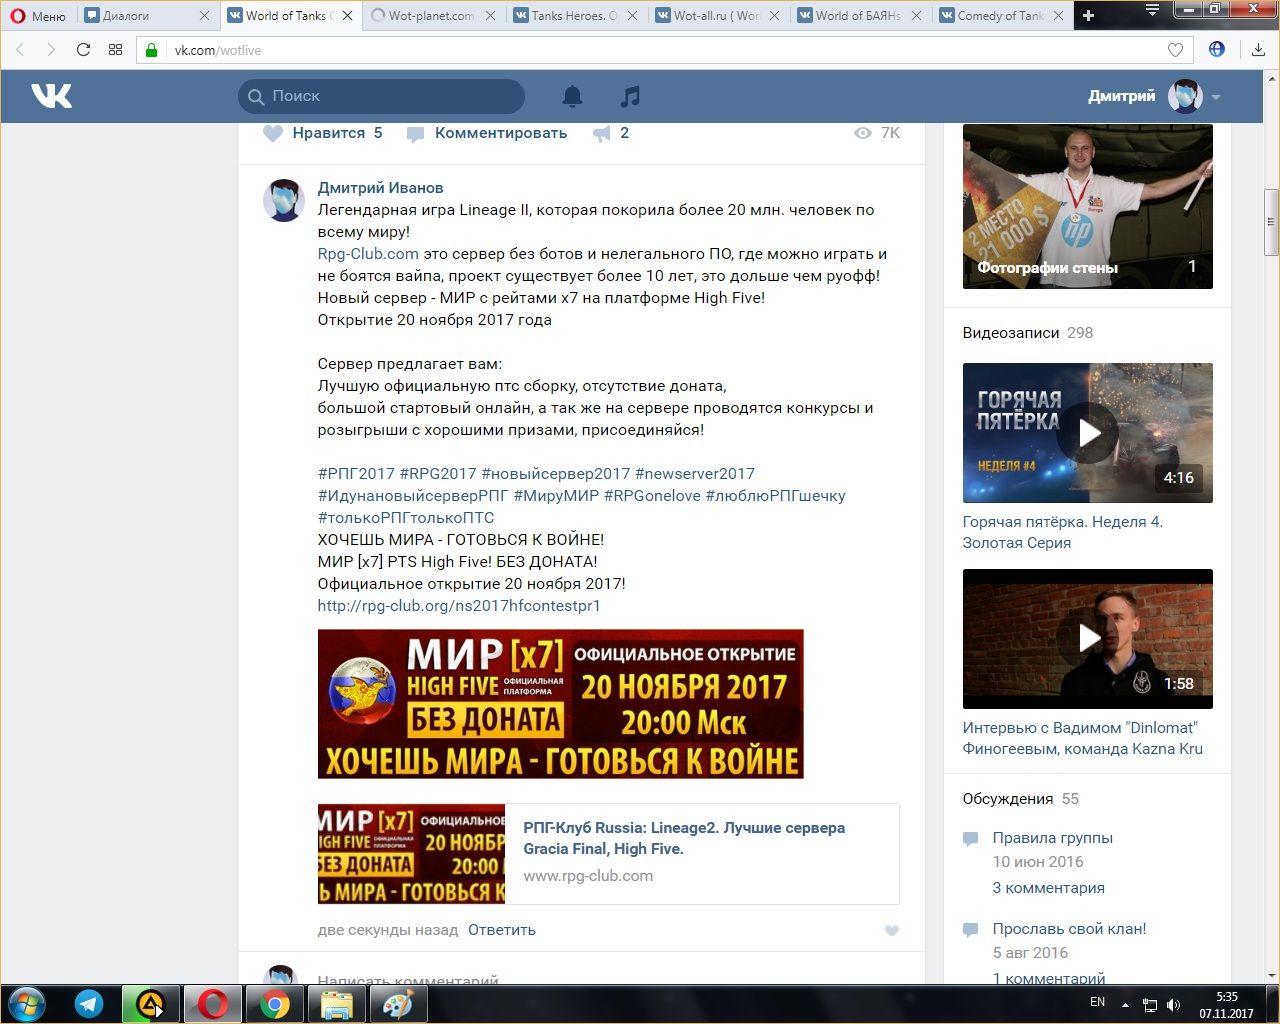1280x1024 pixels.
Task: Open Видеозаписи section header
Action: click(x=1010, y=333)
